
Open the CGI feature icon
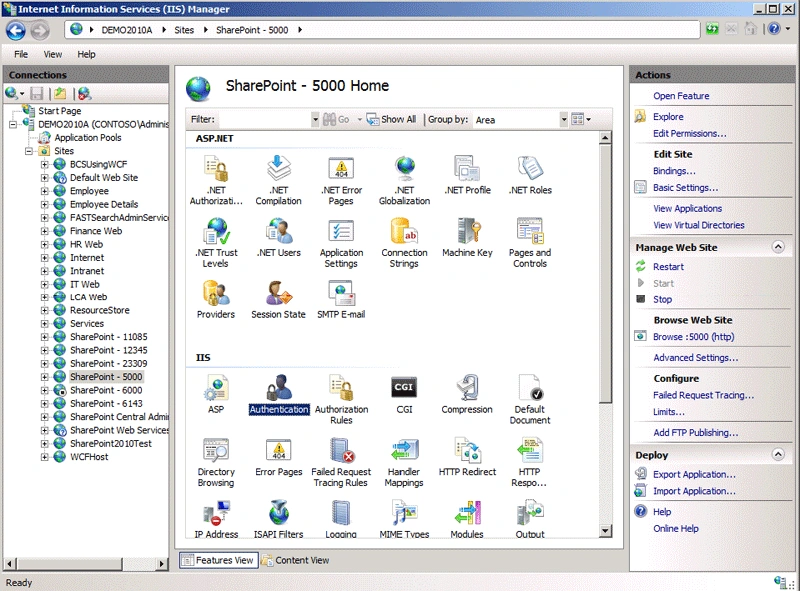(x=404, y=394)
